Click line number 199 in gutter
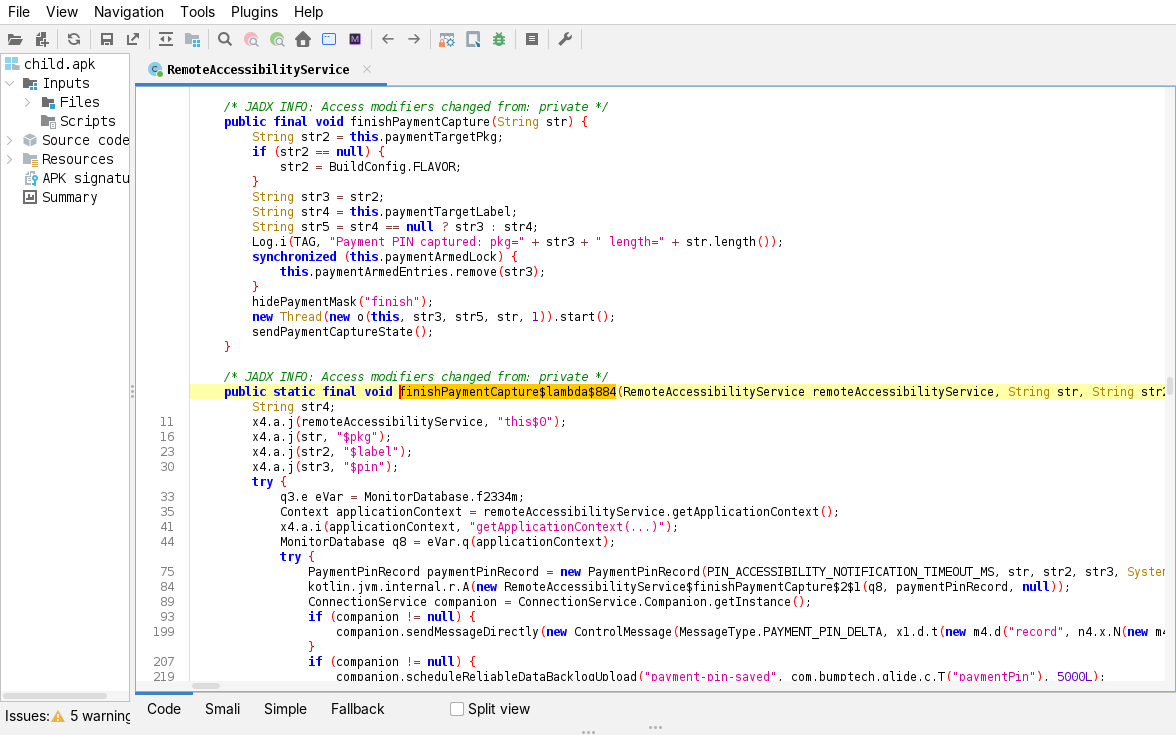The height and width of the screenshot is (735, 1176). tap(164, 632)
